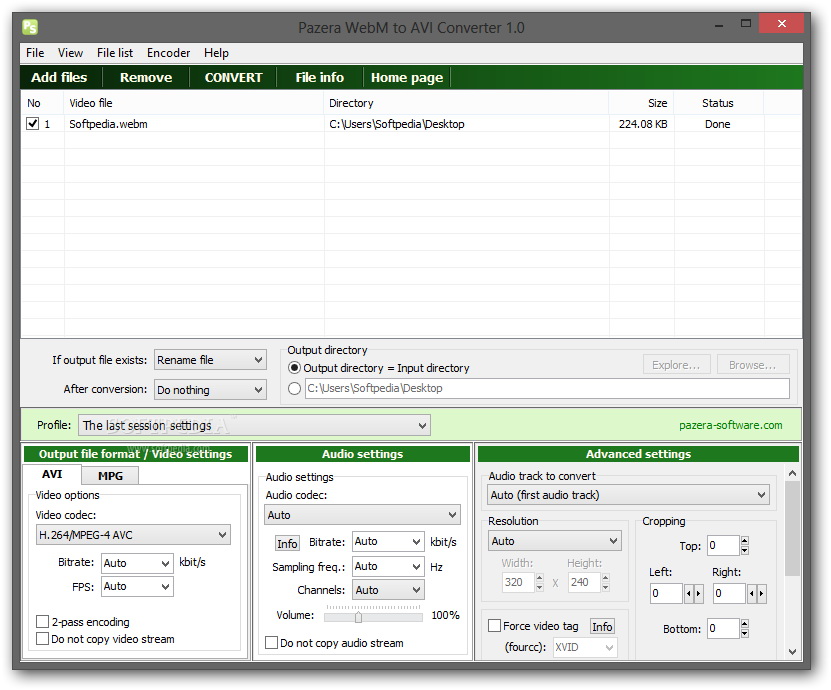Click the Browse... button

(x=753, y=365)
